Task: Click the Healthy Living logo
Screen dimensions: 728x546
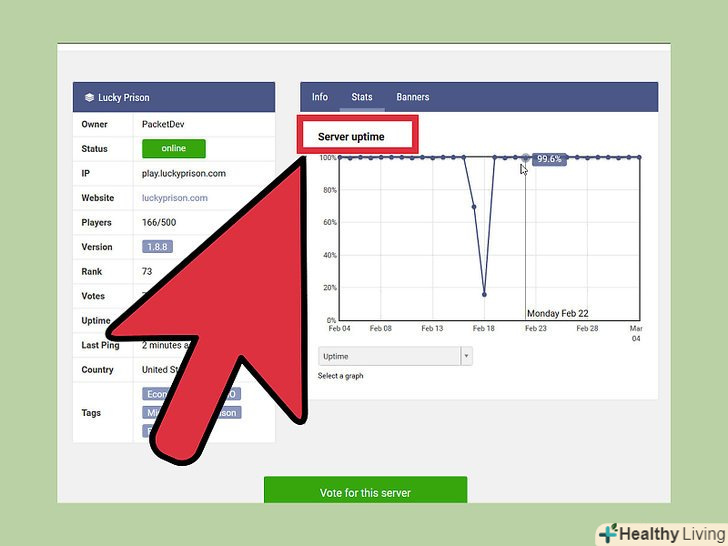Action: click(x=663, y=534)
